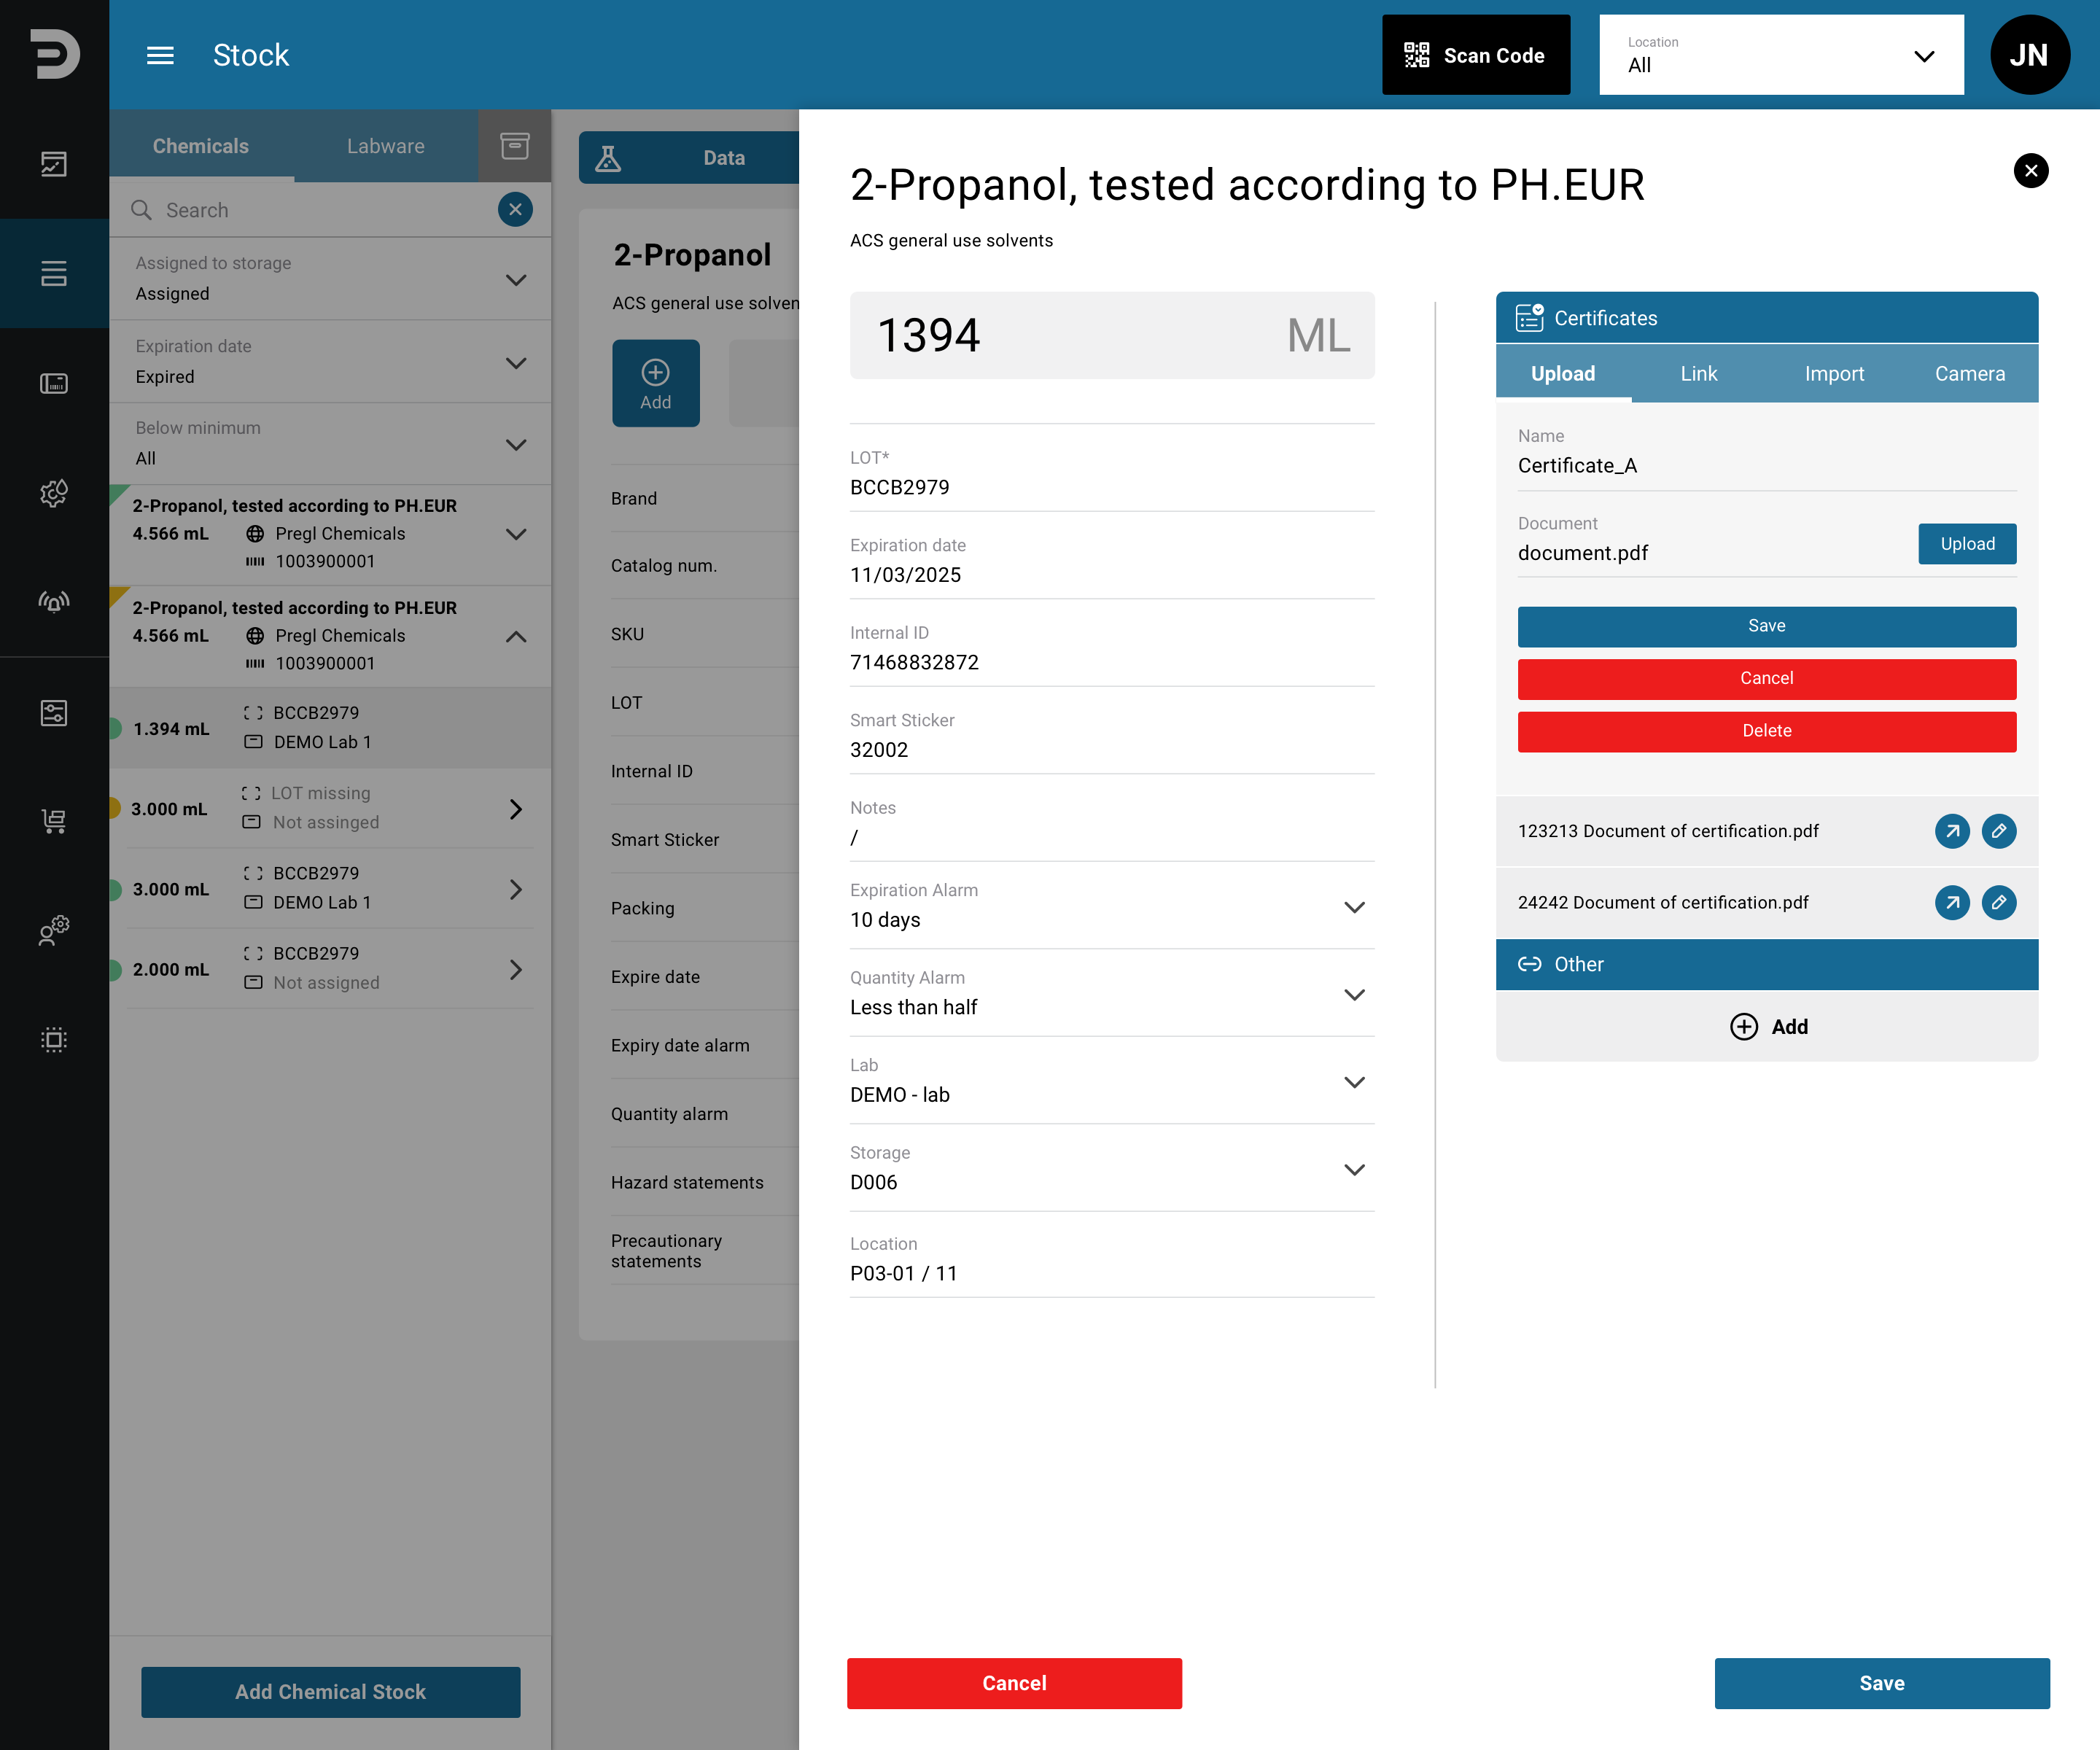Screen dimensions: 2100x1750
Task: Switch to Labware tab
Action: 385,146
